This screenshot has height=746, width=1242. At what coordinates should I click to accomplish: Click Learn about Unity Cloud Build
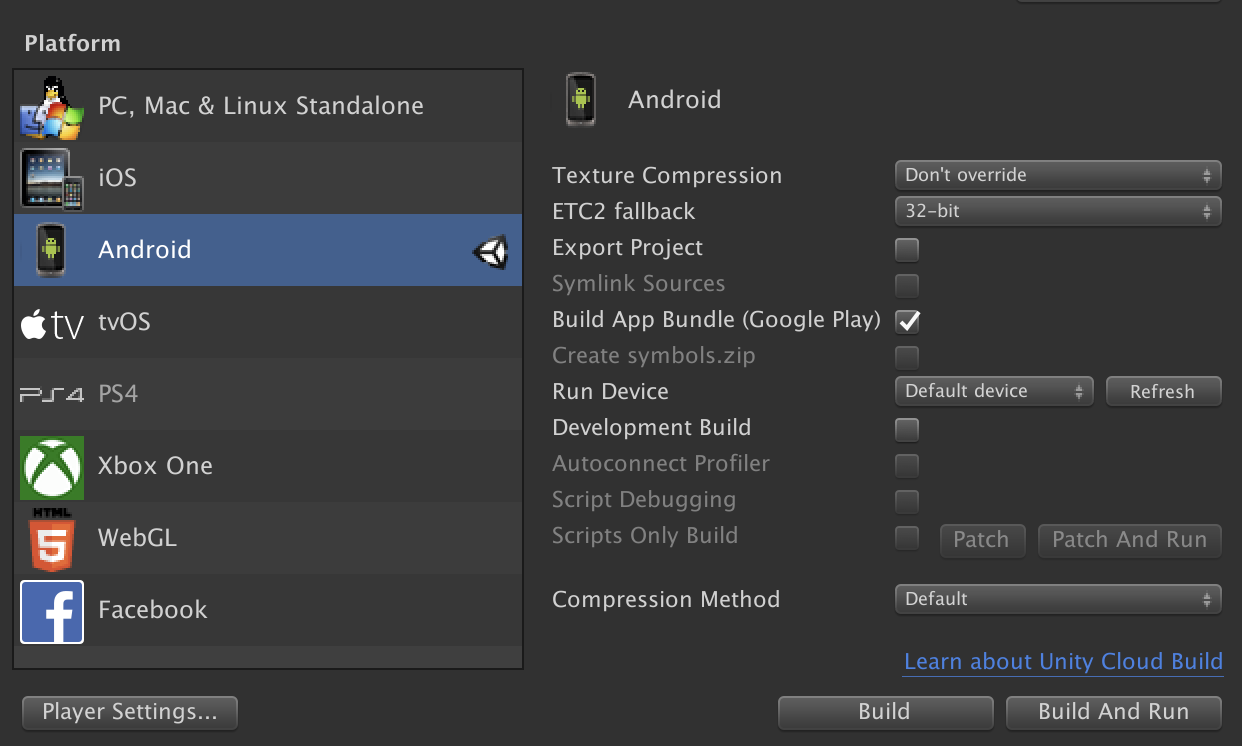(x=1062, y=661)
